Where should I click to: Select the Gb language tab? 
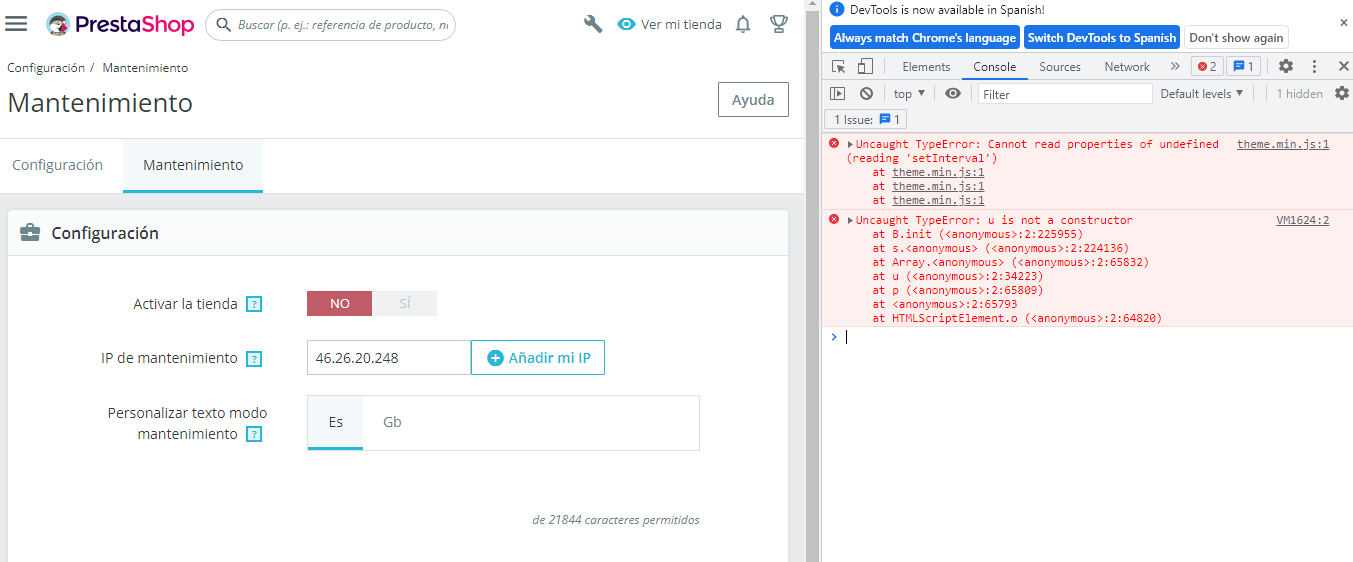392,422
